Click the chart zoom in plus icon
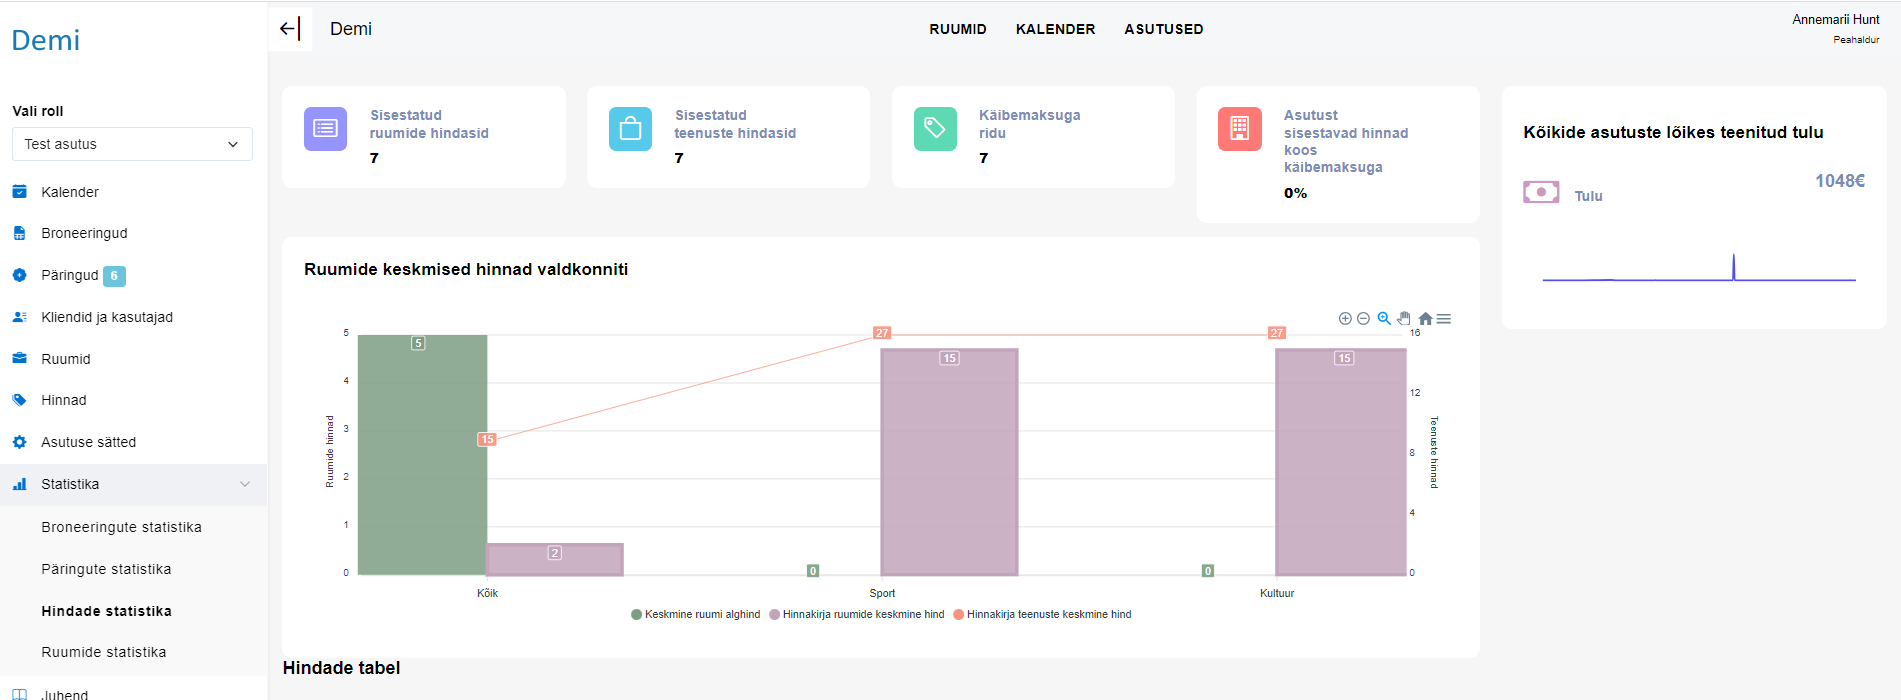The height and width of the screenshot is (700, 1901). [1345, 319]
